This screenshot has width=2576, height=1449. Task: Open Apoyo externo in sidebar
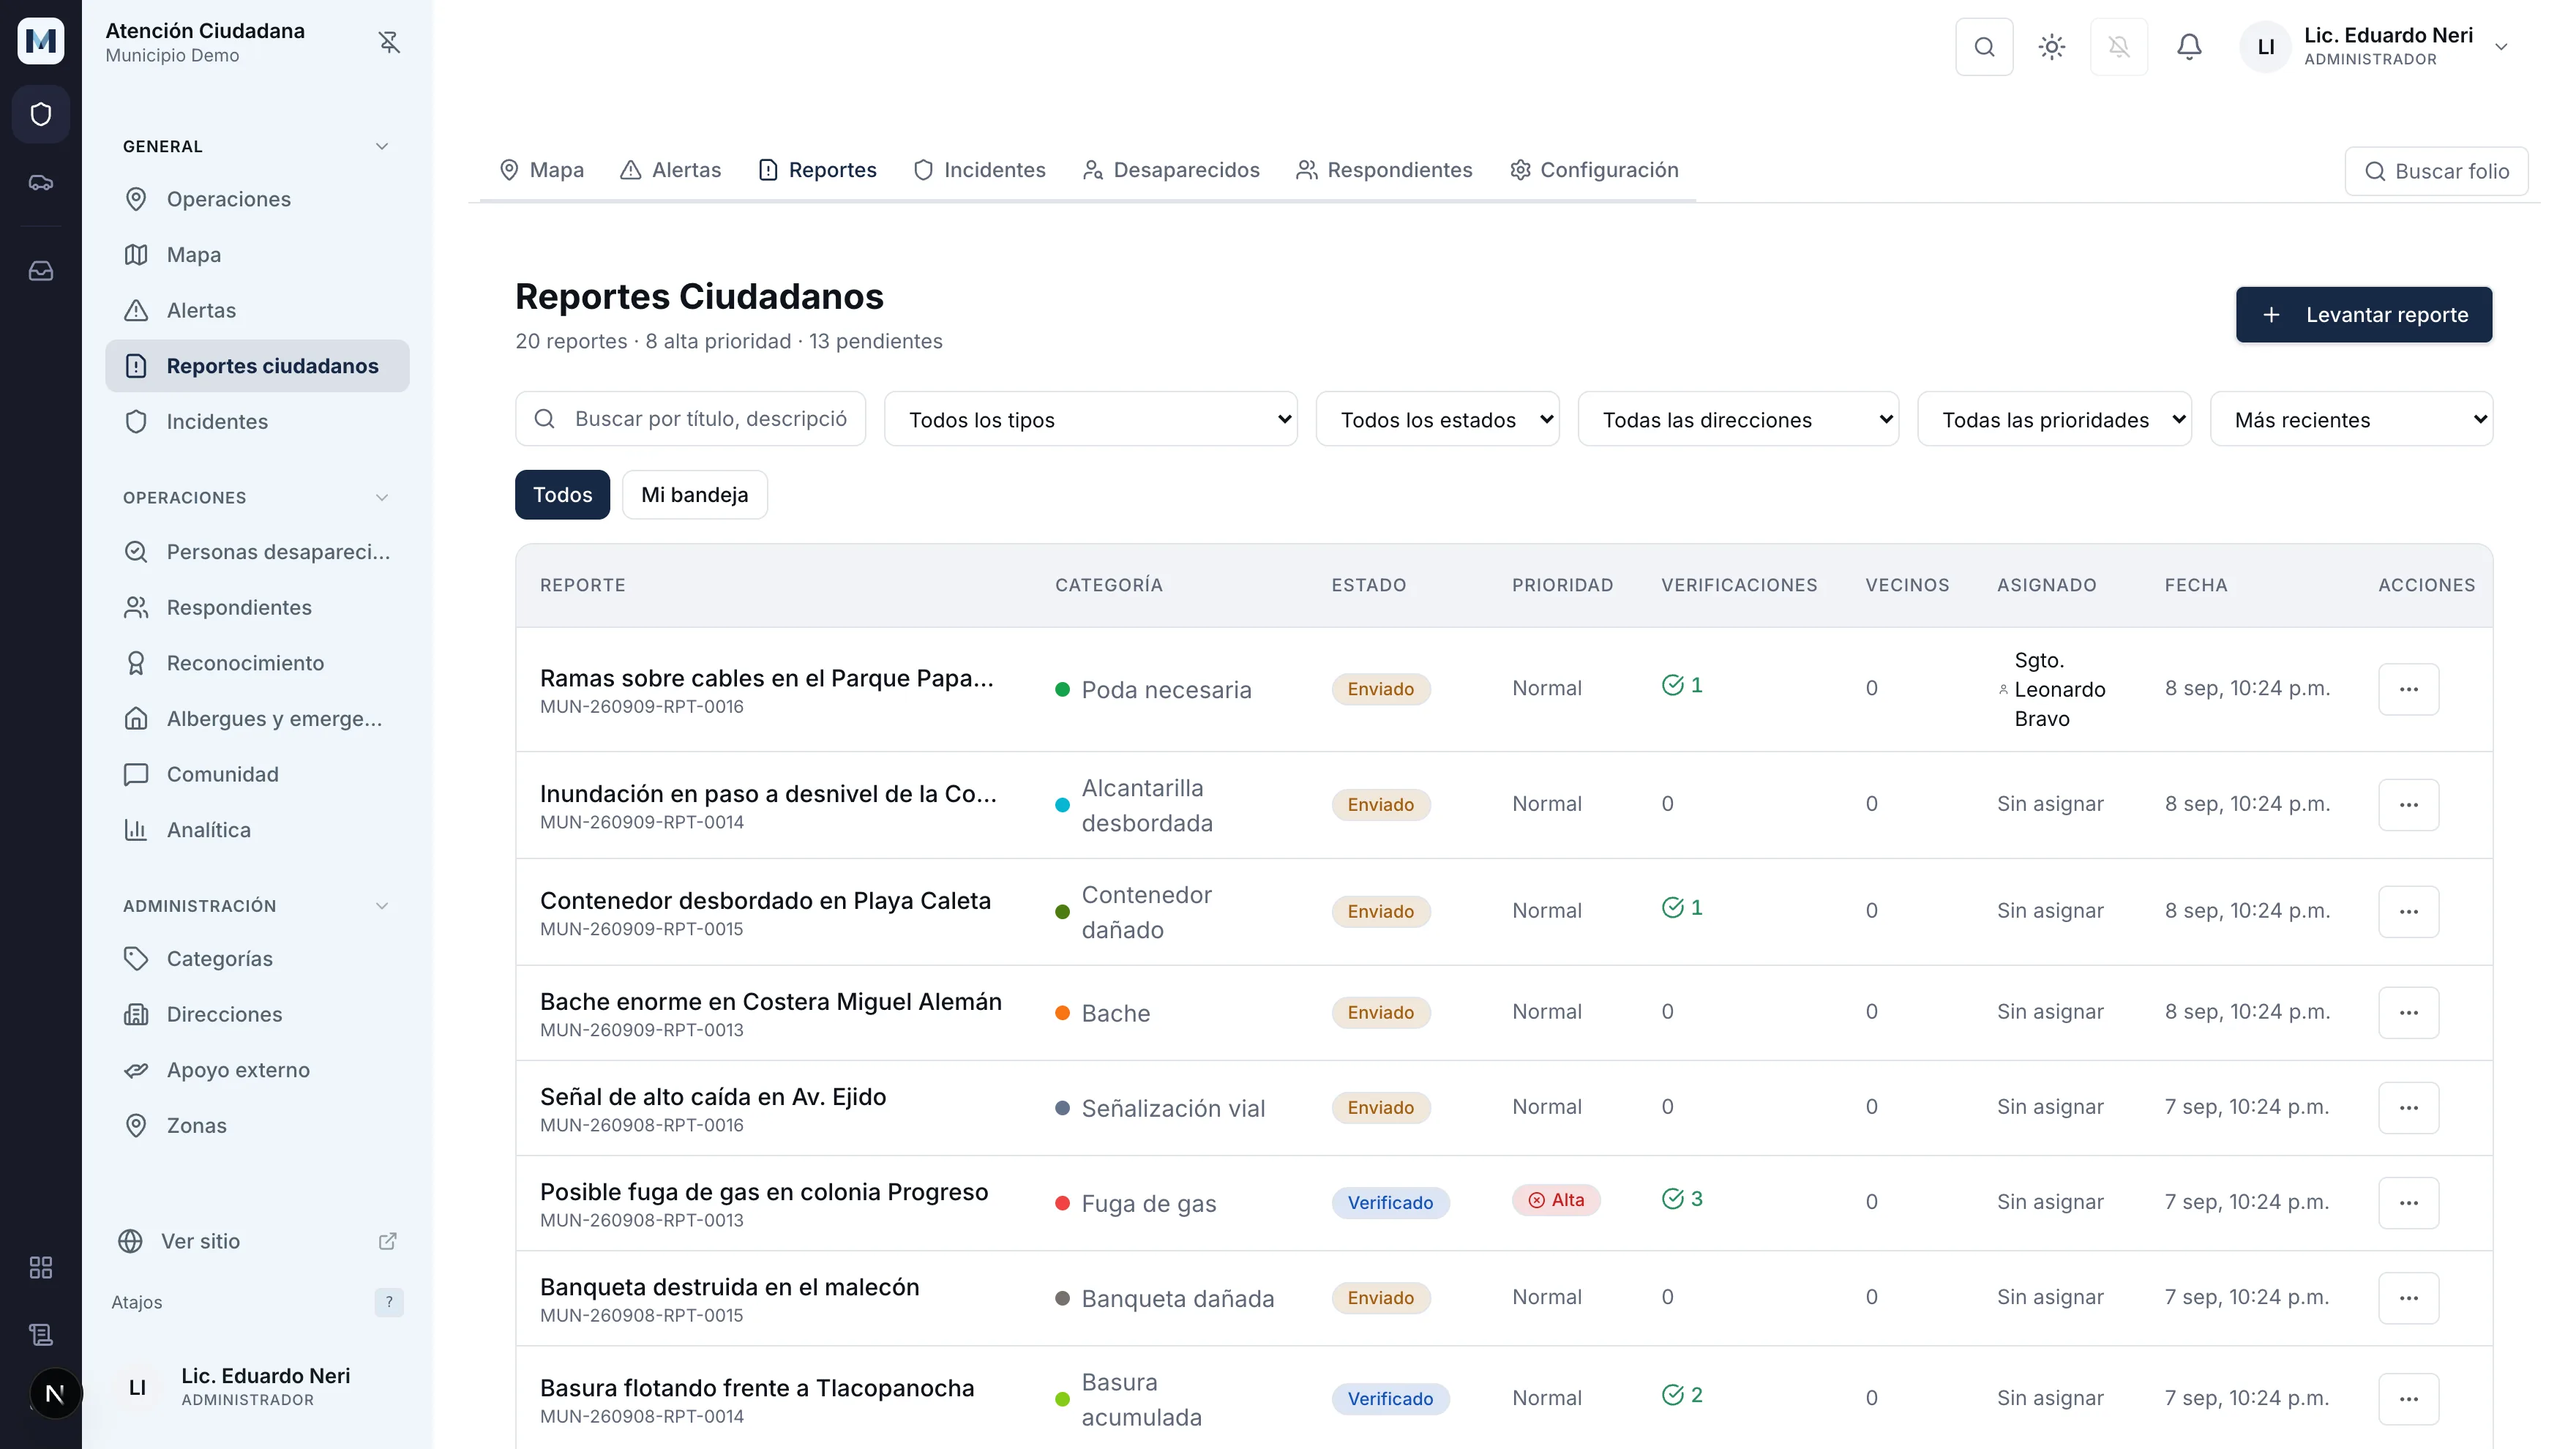[257, 1070]
